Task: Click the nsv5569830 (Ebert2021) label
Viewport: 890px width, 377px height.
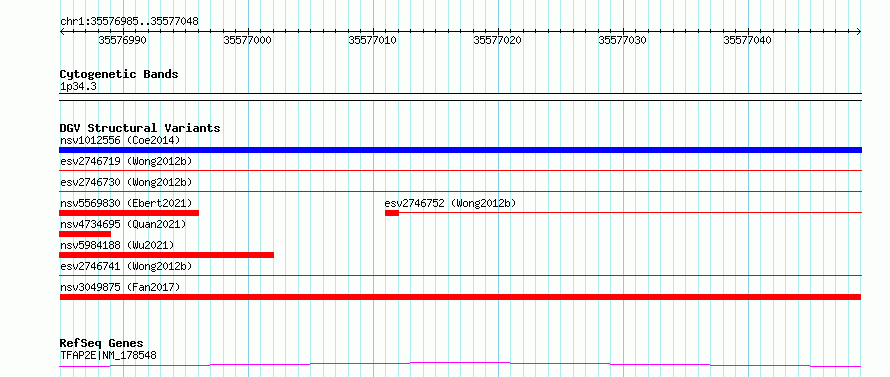Action: [x=126, y=203]
